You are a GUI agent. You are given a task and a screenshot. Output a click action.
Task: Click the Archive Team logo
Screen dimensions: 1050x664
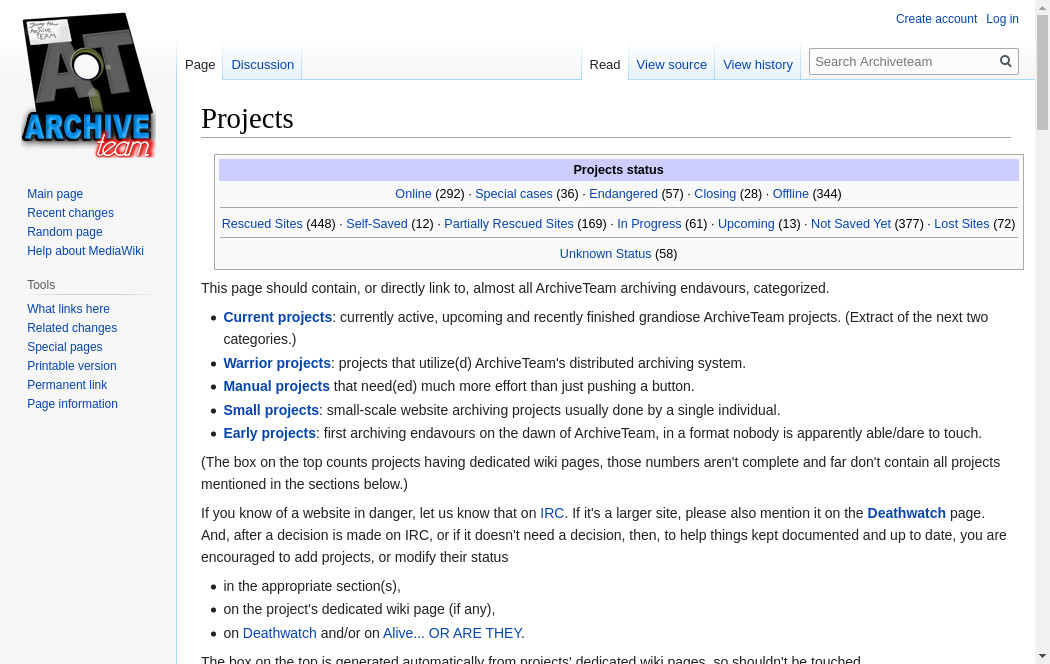pos(88,86)
